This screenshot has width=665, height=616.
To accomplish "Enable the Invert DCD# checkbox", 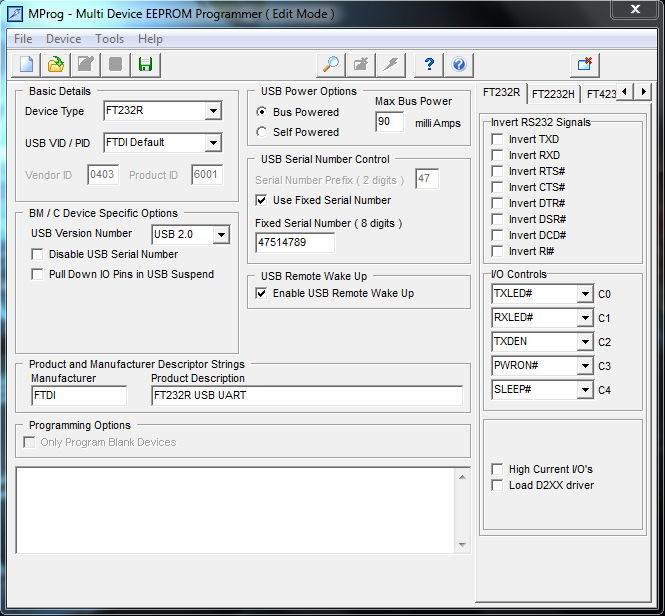I will [x=497, y=235].
